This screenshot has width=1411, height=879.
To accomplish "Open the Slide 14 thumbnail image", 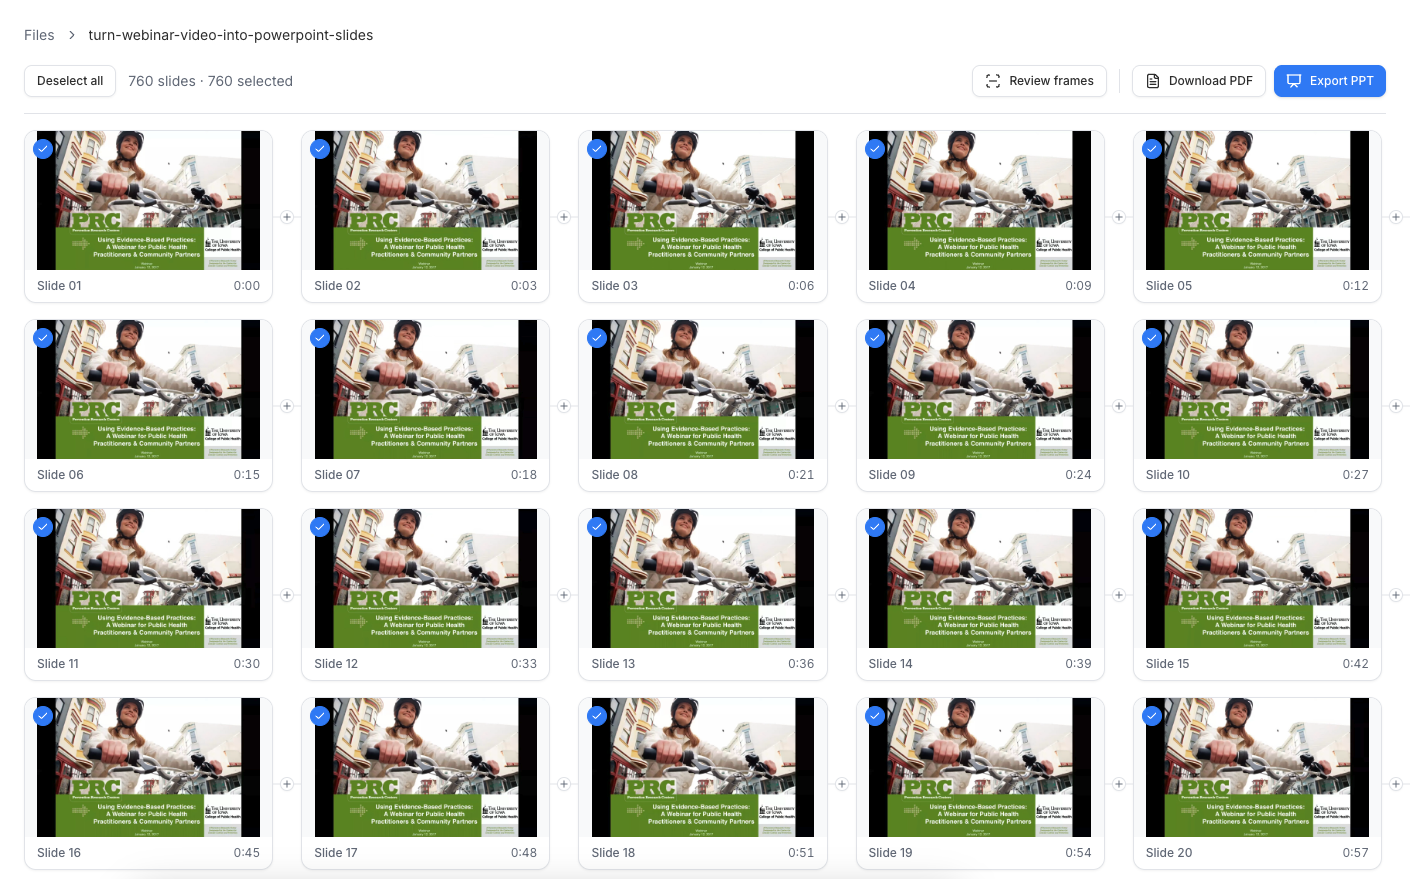I will coord(980,578).
